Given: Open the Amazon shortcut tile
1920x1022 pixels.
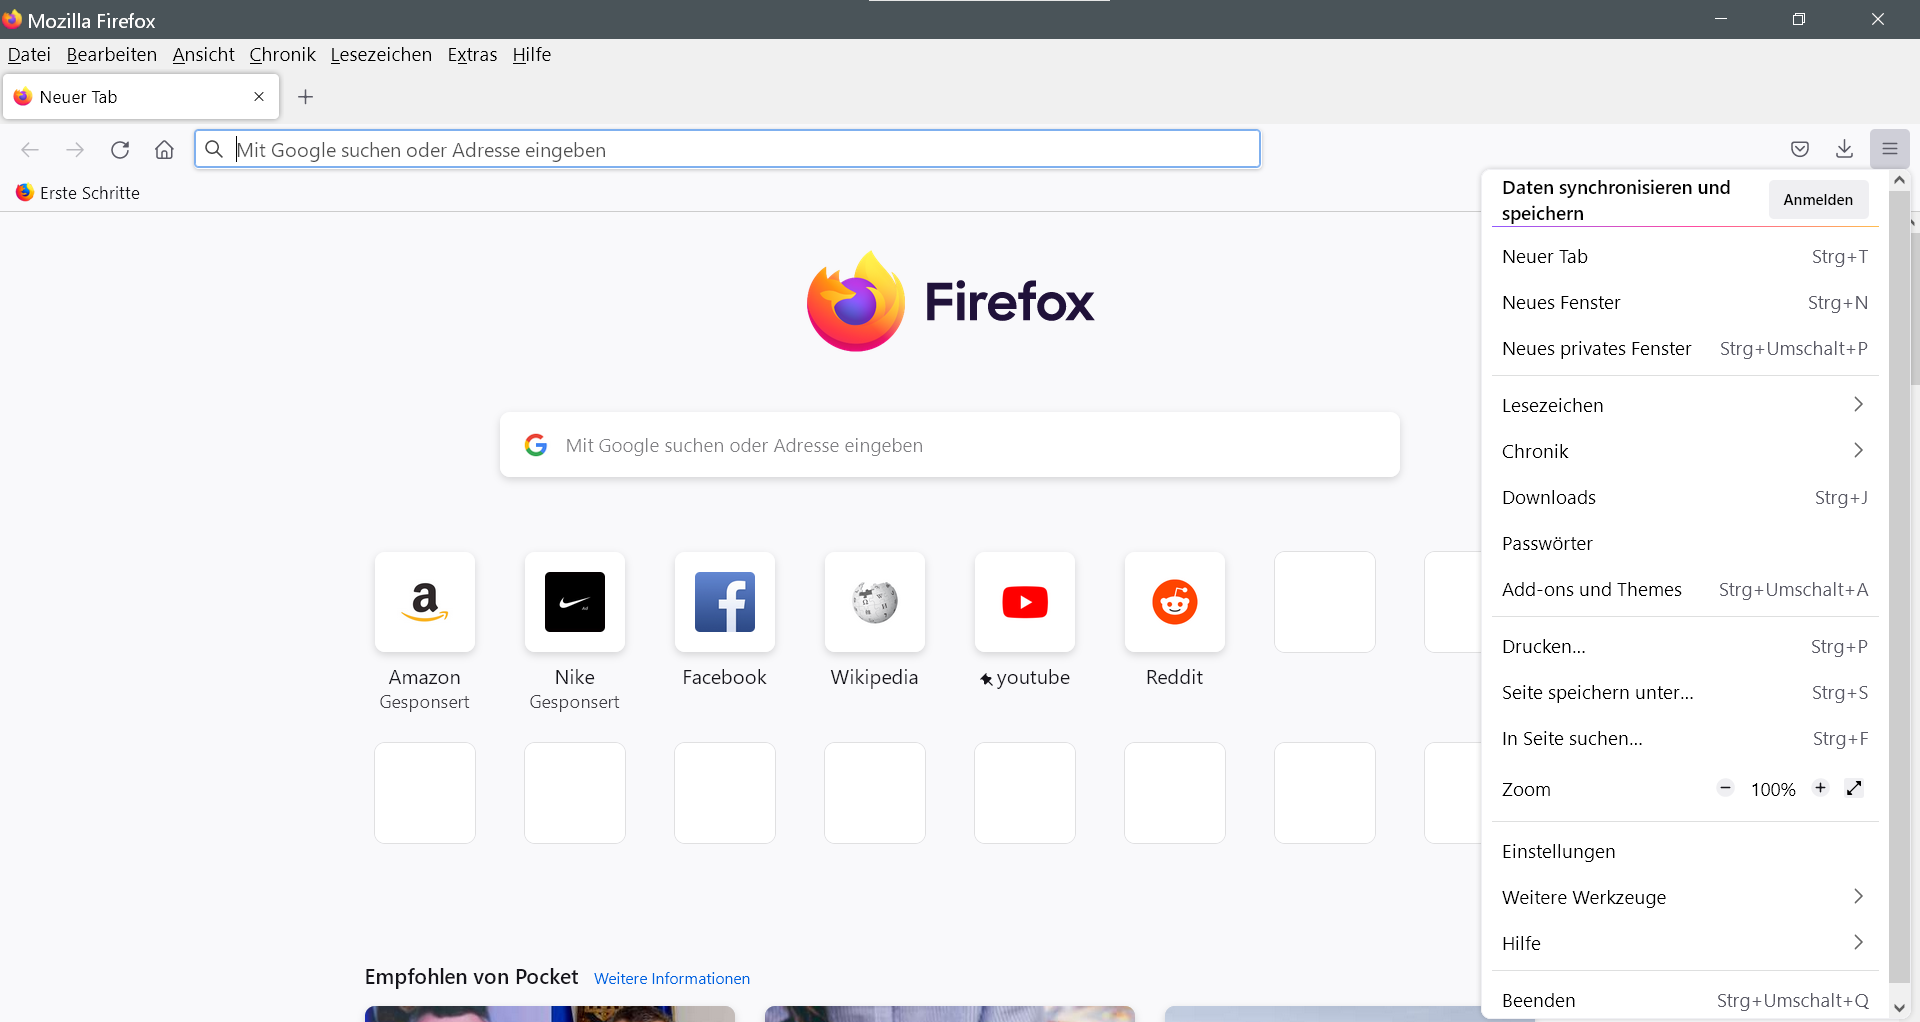Looking at the screenshot, I should point(425,602).
